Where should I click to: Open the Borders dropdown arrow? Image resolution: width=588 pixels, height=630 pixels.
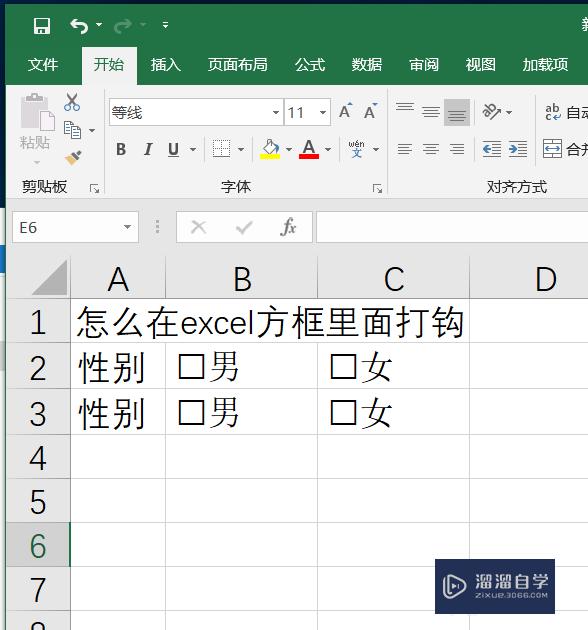tap(241, 149)
